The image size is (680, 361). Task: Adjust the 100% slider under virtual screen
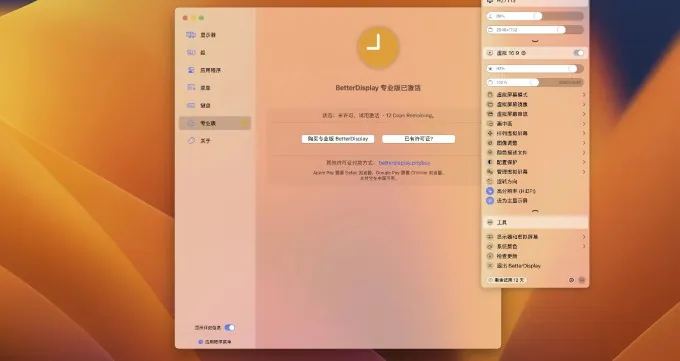[535, 82]
